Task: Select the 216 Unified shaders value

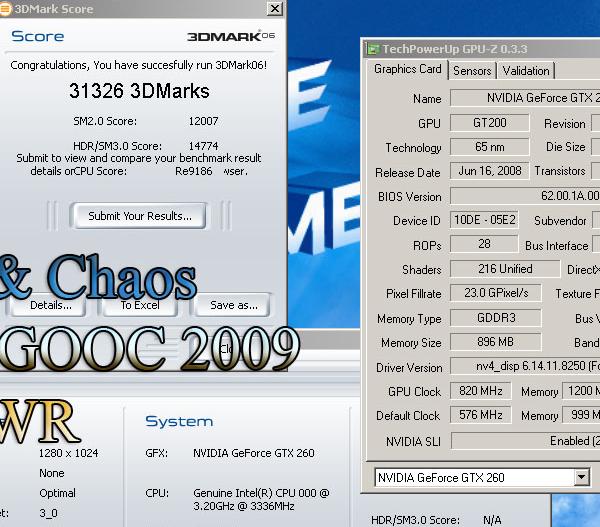Action: click(505, 269)
